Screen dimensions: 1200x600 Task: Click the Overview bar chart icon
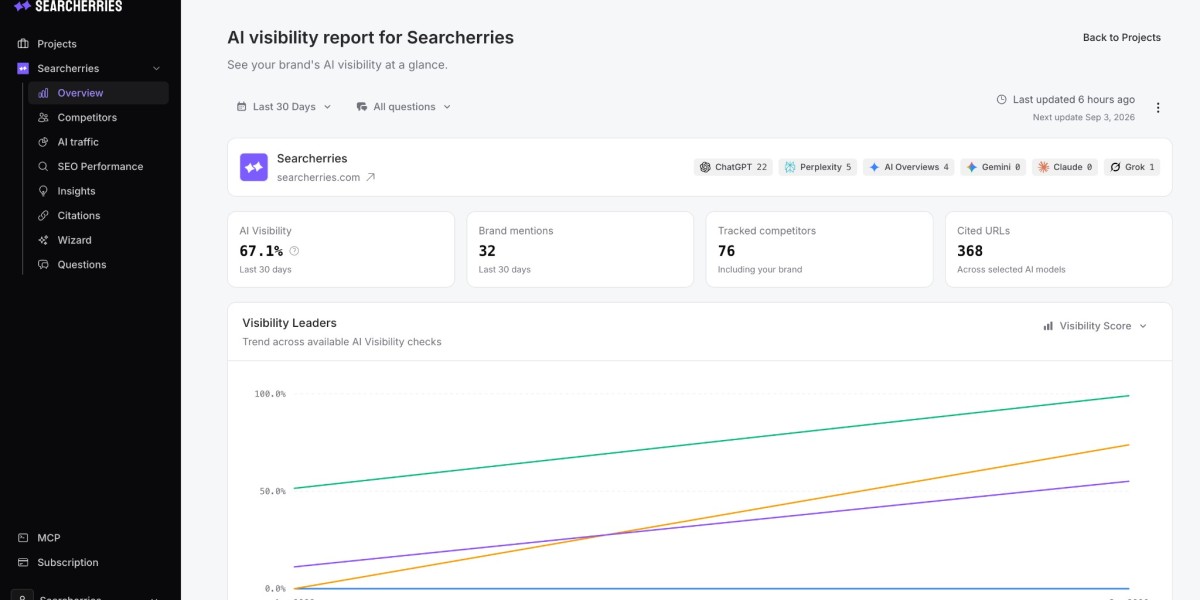(43, 93)
